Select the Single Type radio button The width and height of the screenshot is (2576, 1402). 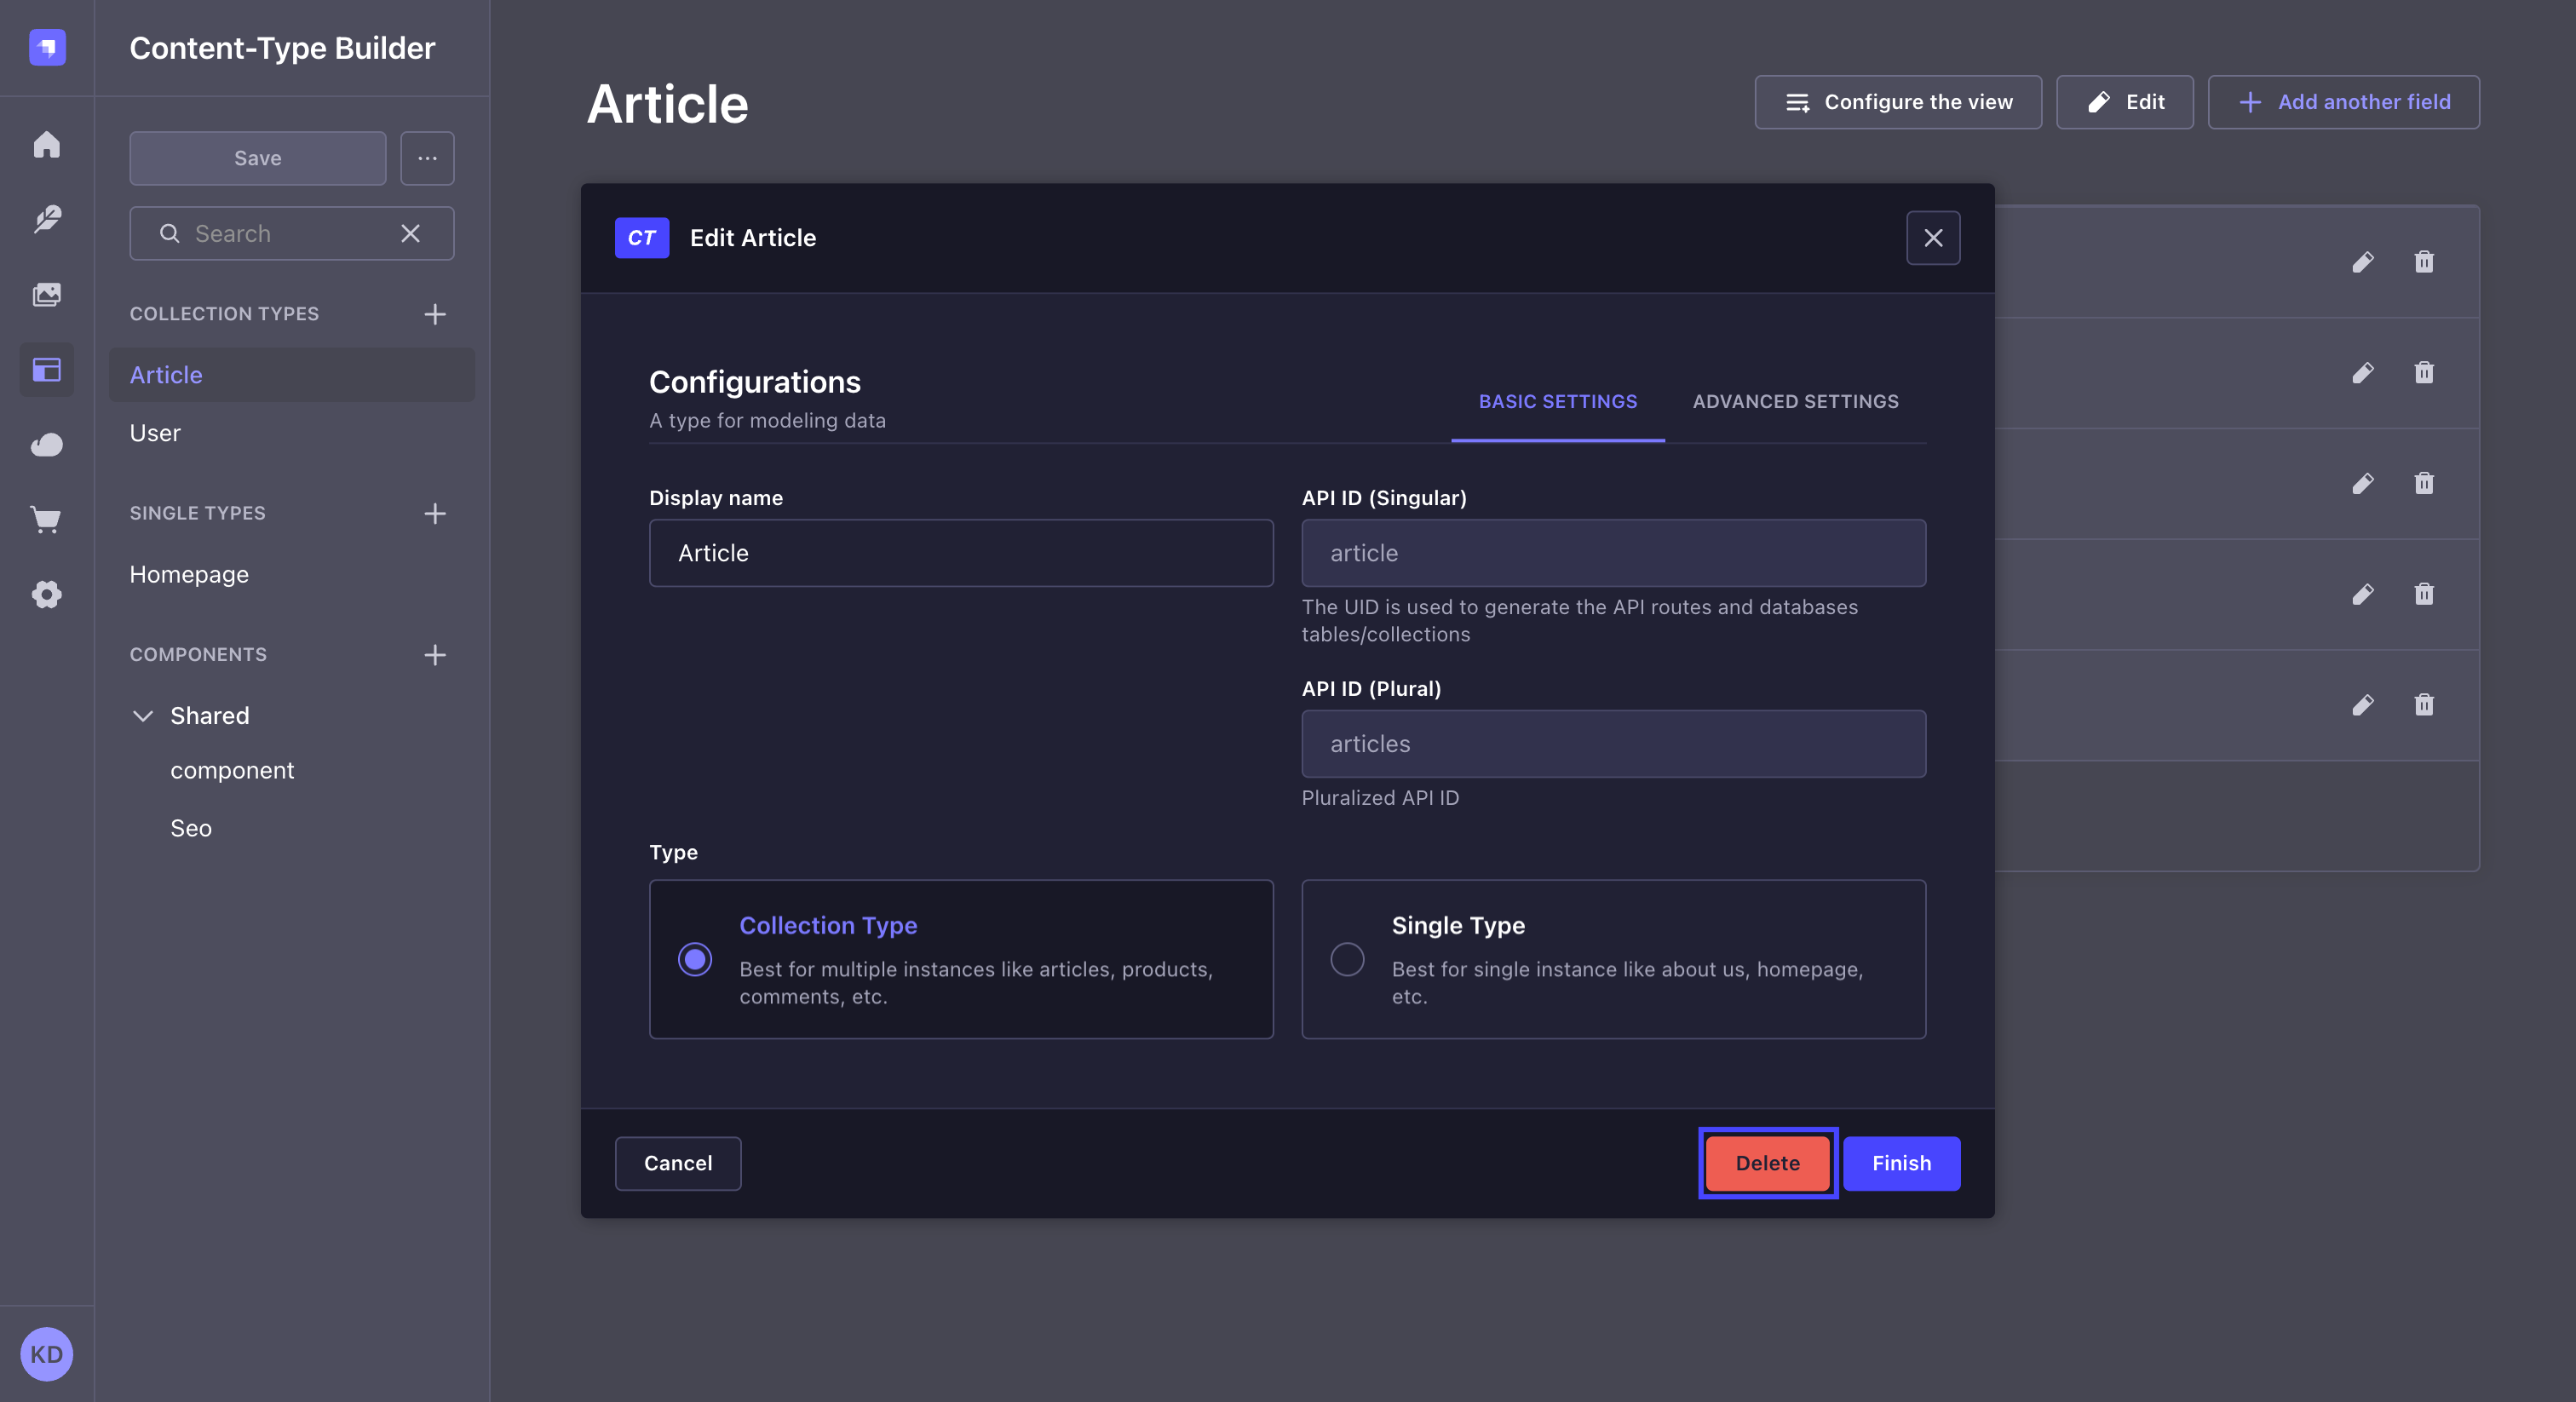pos(1347,959)
